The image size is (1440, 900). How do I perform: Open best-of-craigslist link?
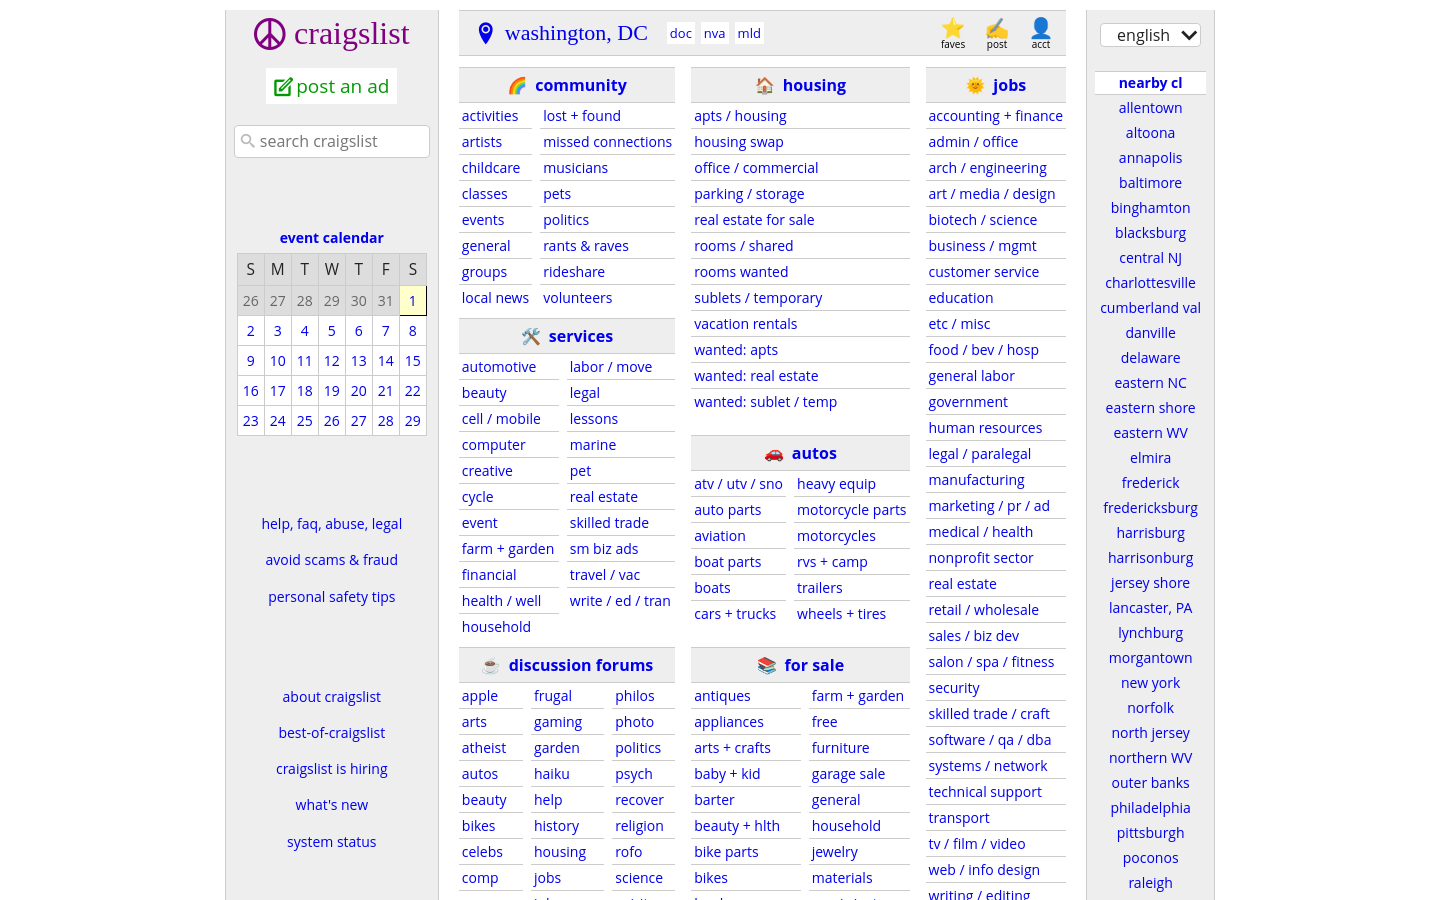click(332, 733)
